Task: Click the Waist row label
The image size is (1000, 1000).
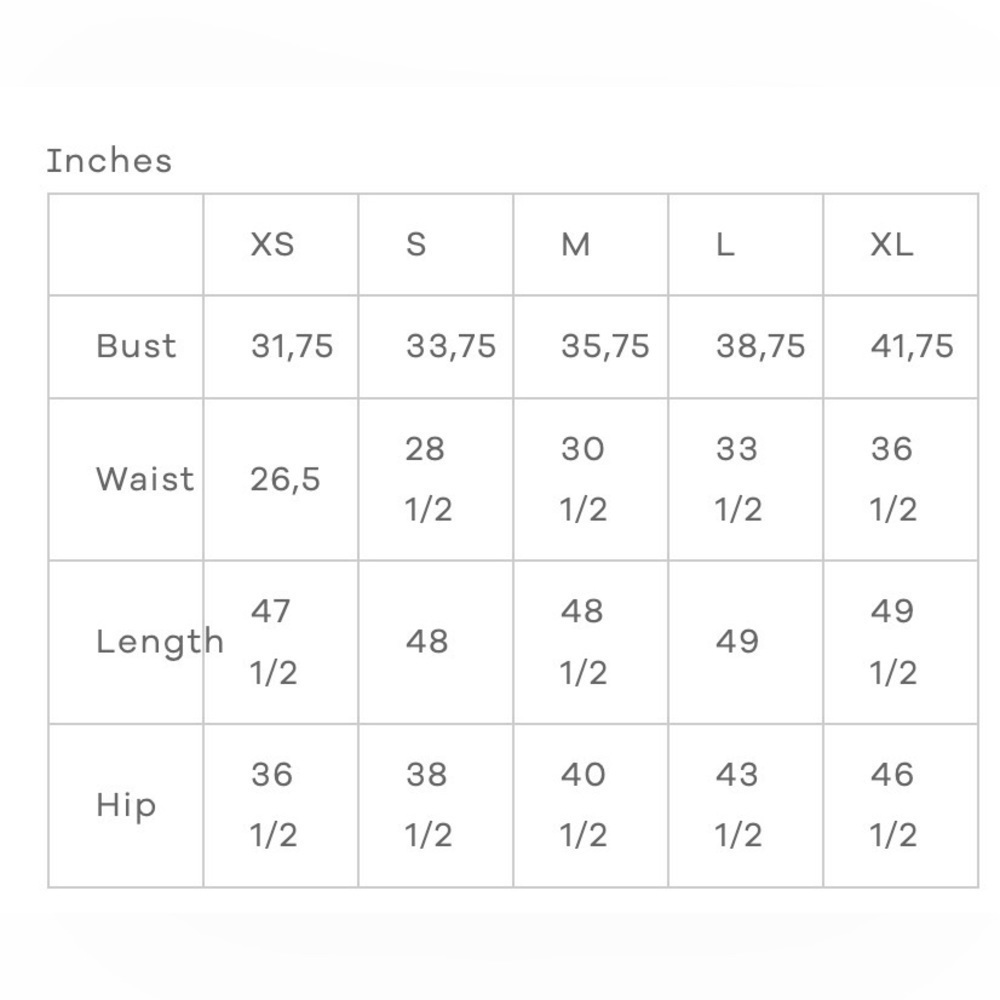Action: tap(145, 479)
